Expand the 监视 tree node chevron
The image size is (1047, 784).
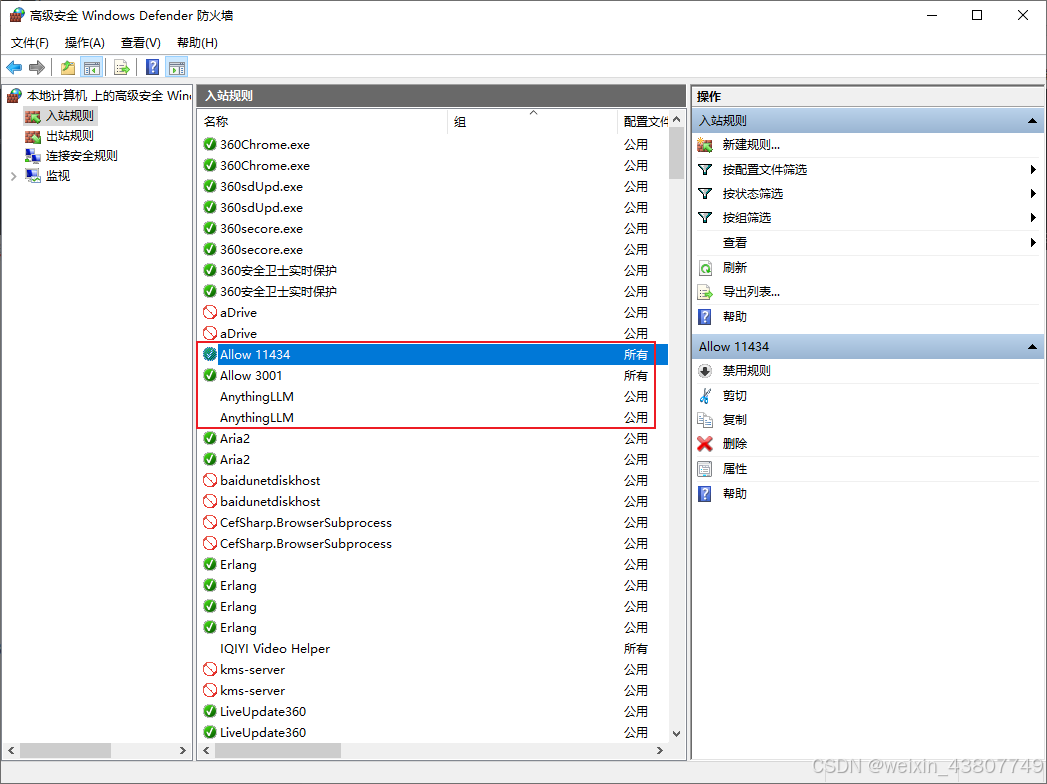pyautogui.click(x=13, y=176)
